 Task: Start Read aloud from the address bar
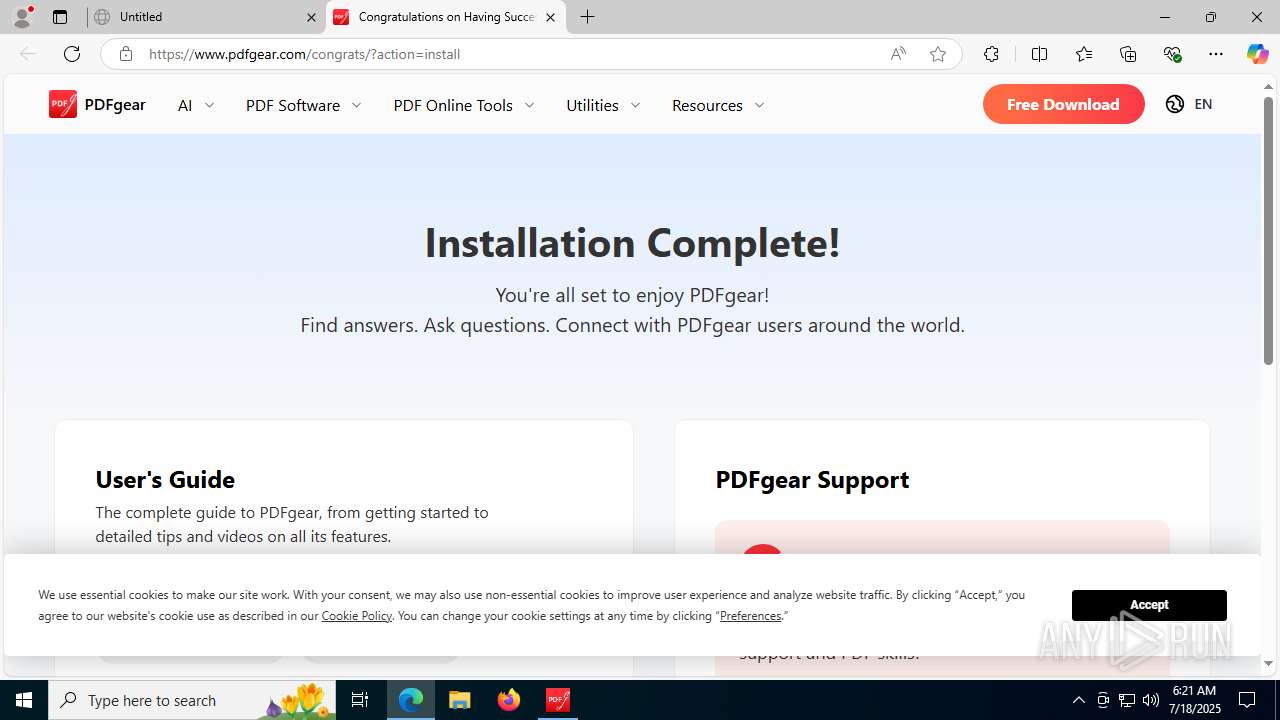[x=898, y=54]
